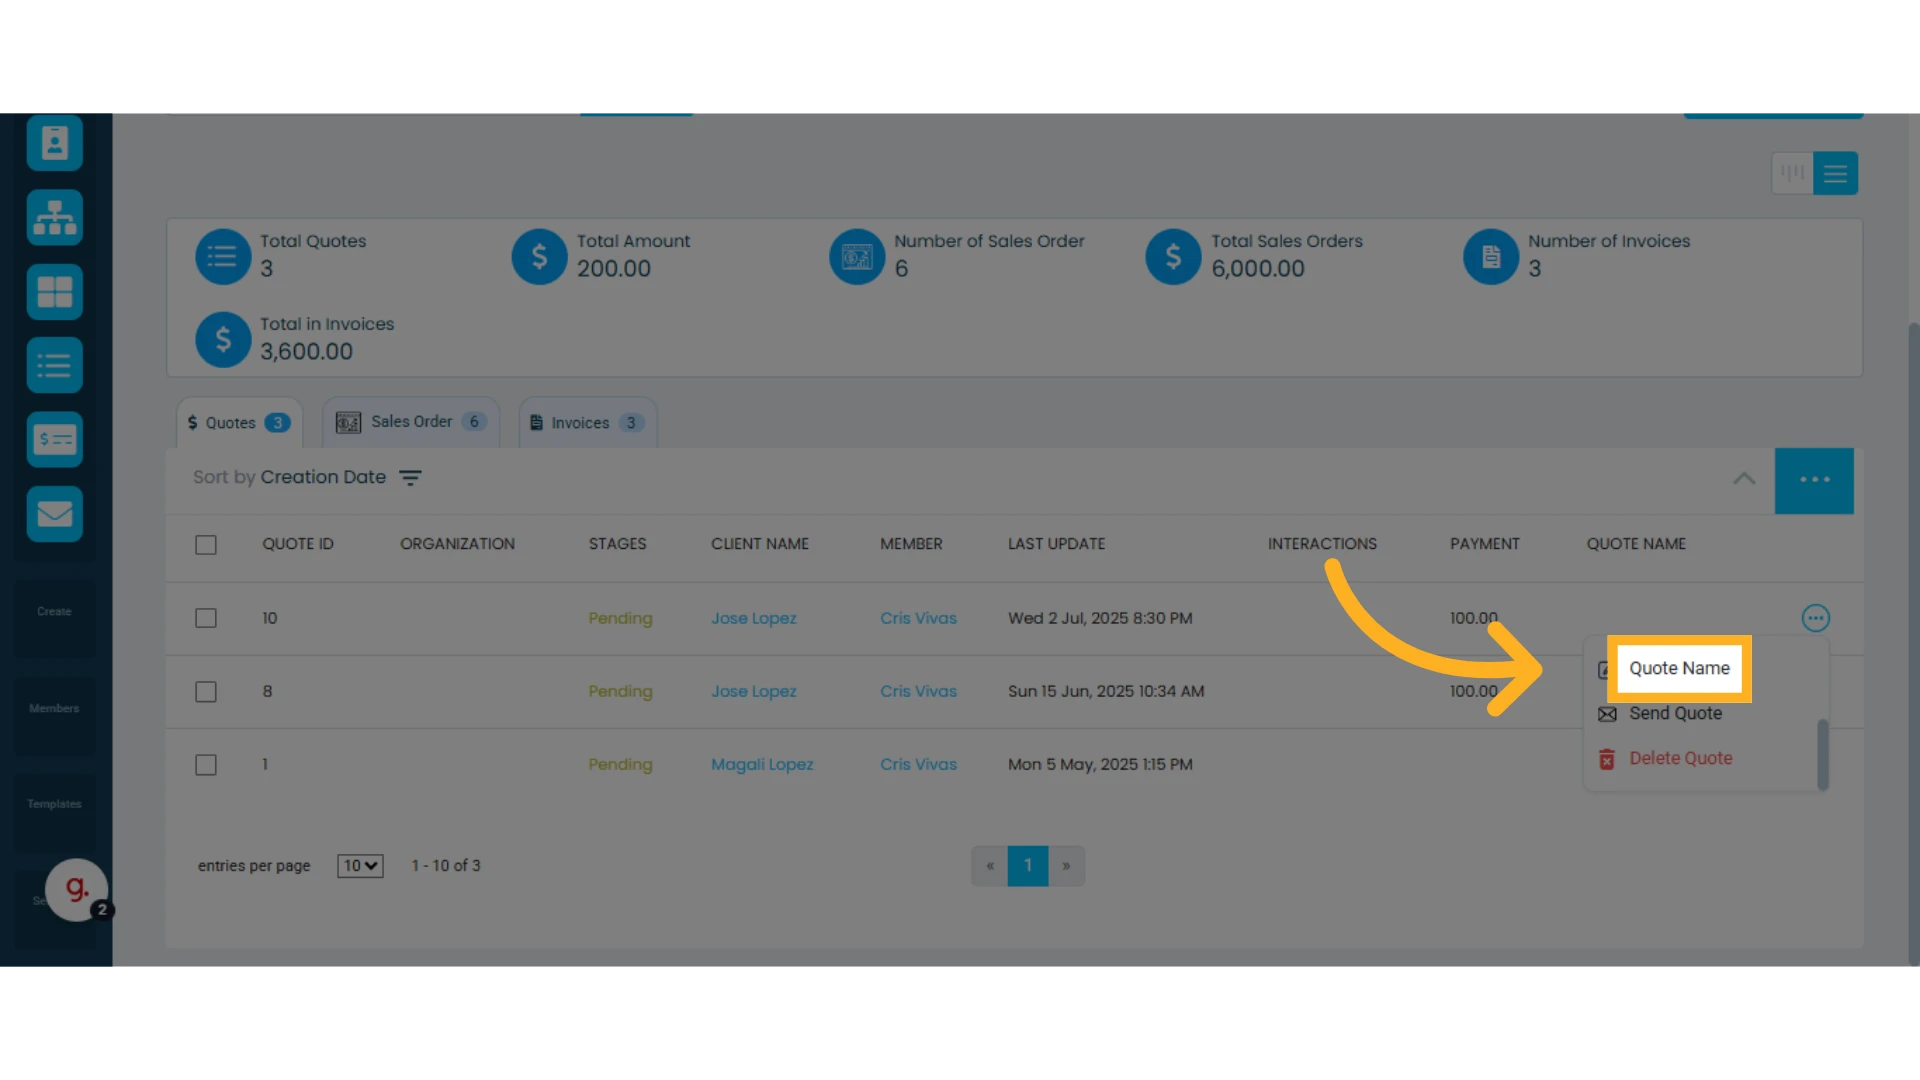Go to page 1 in pagination
The height and width of the screenshot is (1080, 1920).
(1028, 866)
